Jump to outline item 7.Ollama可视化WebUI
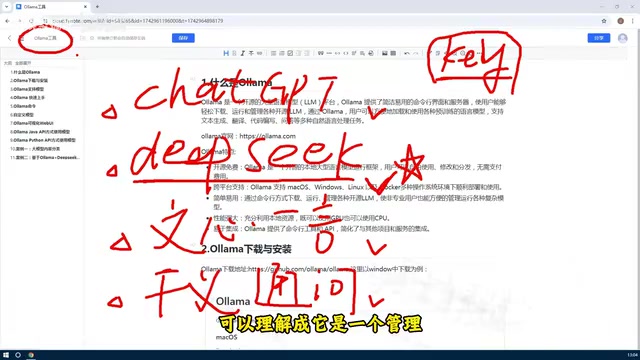 point(32,123)
